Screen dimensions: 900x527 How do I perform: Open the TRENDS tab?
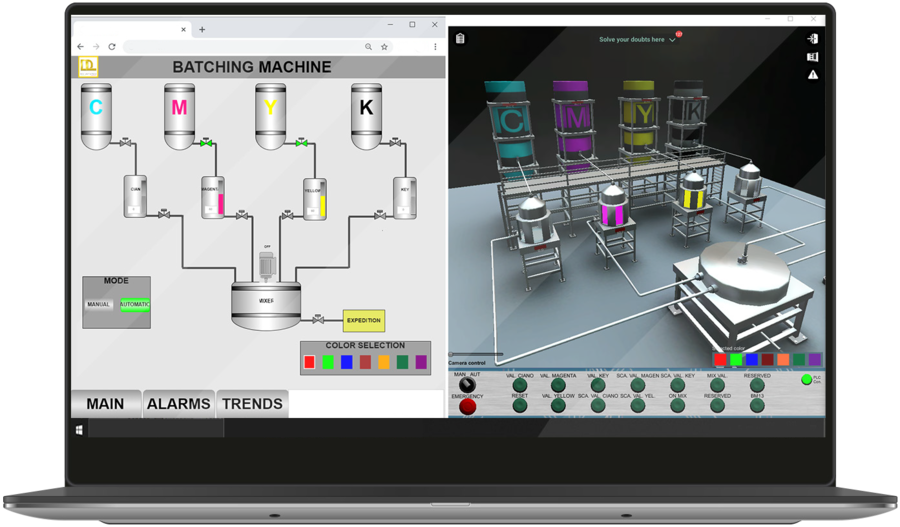tap(253, 404)
